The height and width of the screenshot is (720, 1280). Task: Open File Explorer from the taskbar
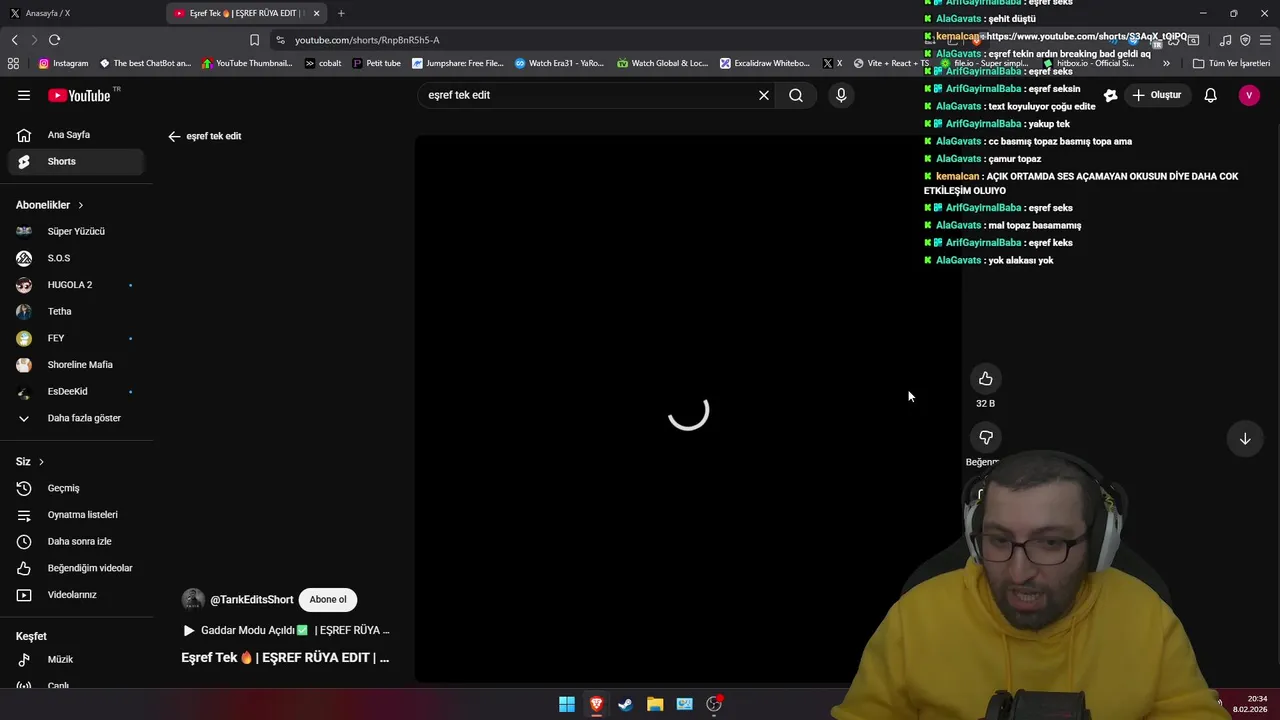click(655, 704)
